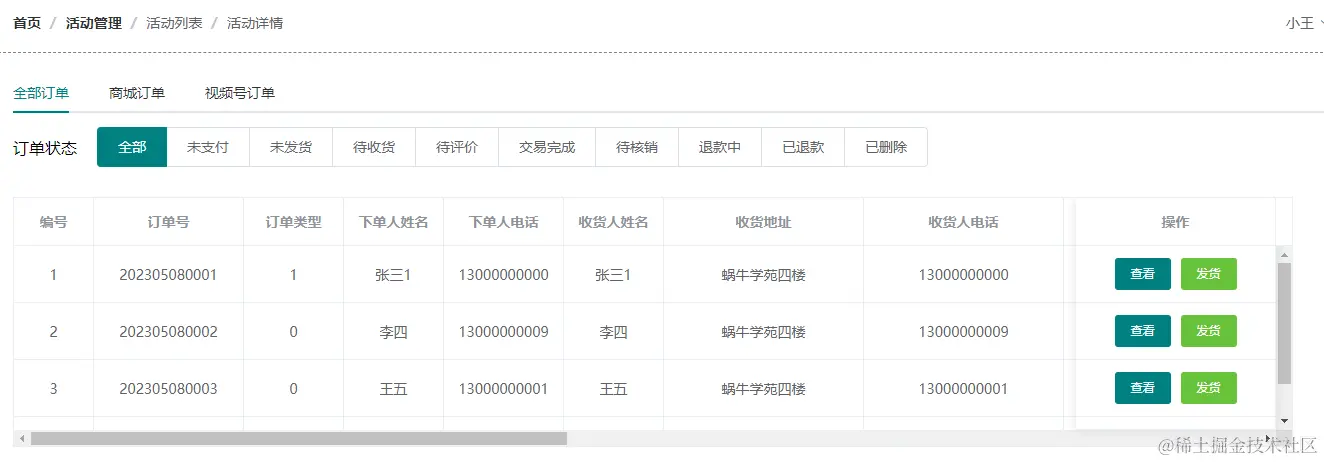Image resolution: width=1324 pixels, height=462 pixels.
Task: Click the 下单人电话 column header
Action: coord(504,222)
